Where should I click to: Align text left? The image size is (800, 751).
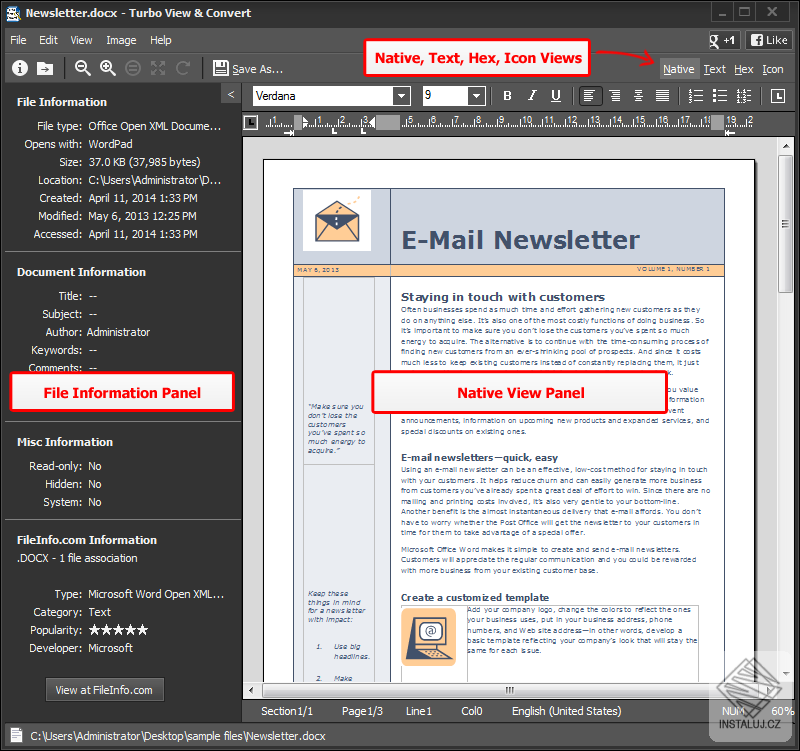click(x=589, y=95)
